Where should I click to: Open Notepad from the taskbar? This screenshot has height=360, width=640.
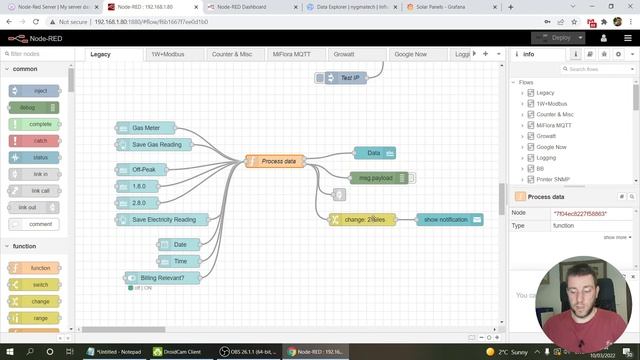click(114, 351)
